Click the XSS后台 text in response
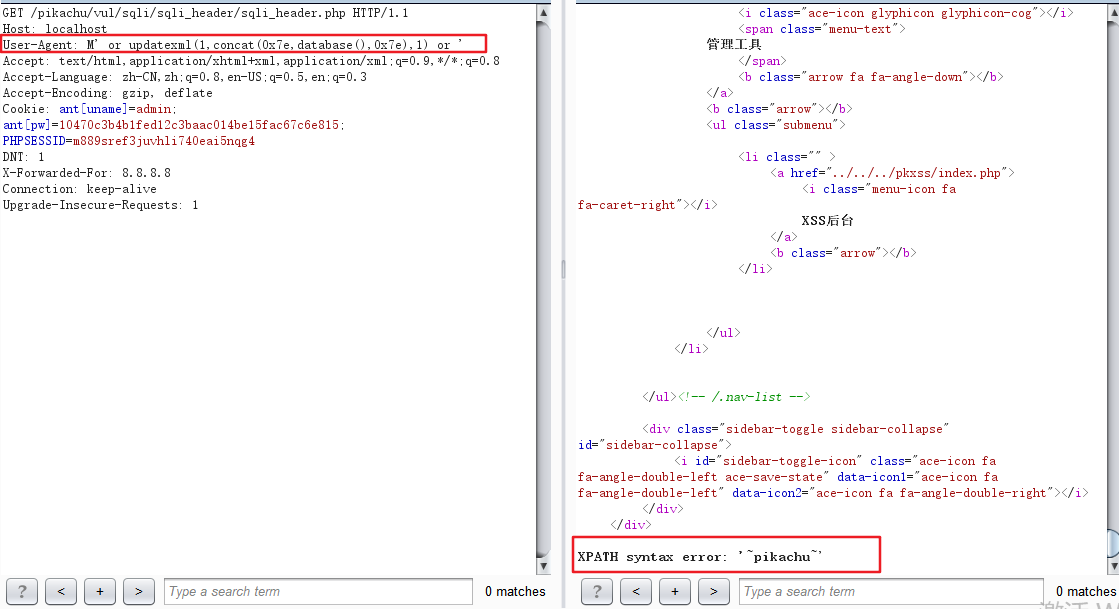Image resolution: width=1119 pixels, height=609 pixels. [828, 221]
